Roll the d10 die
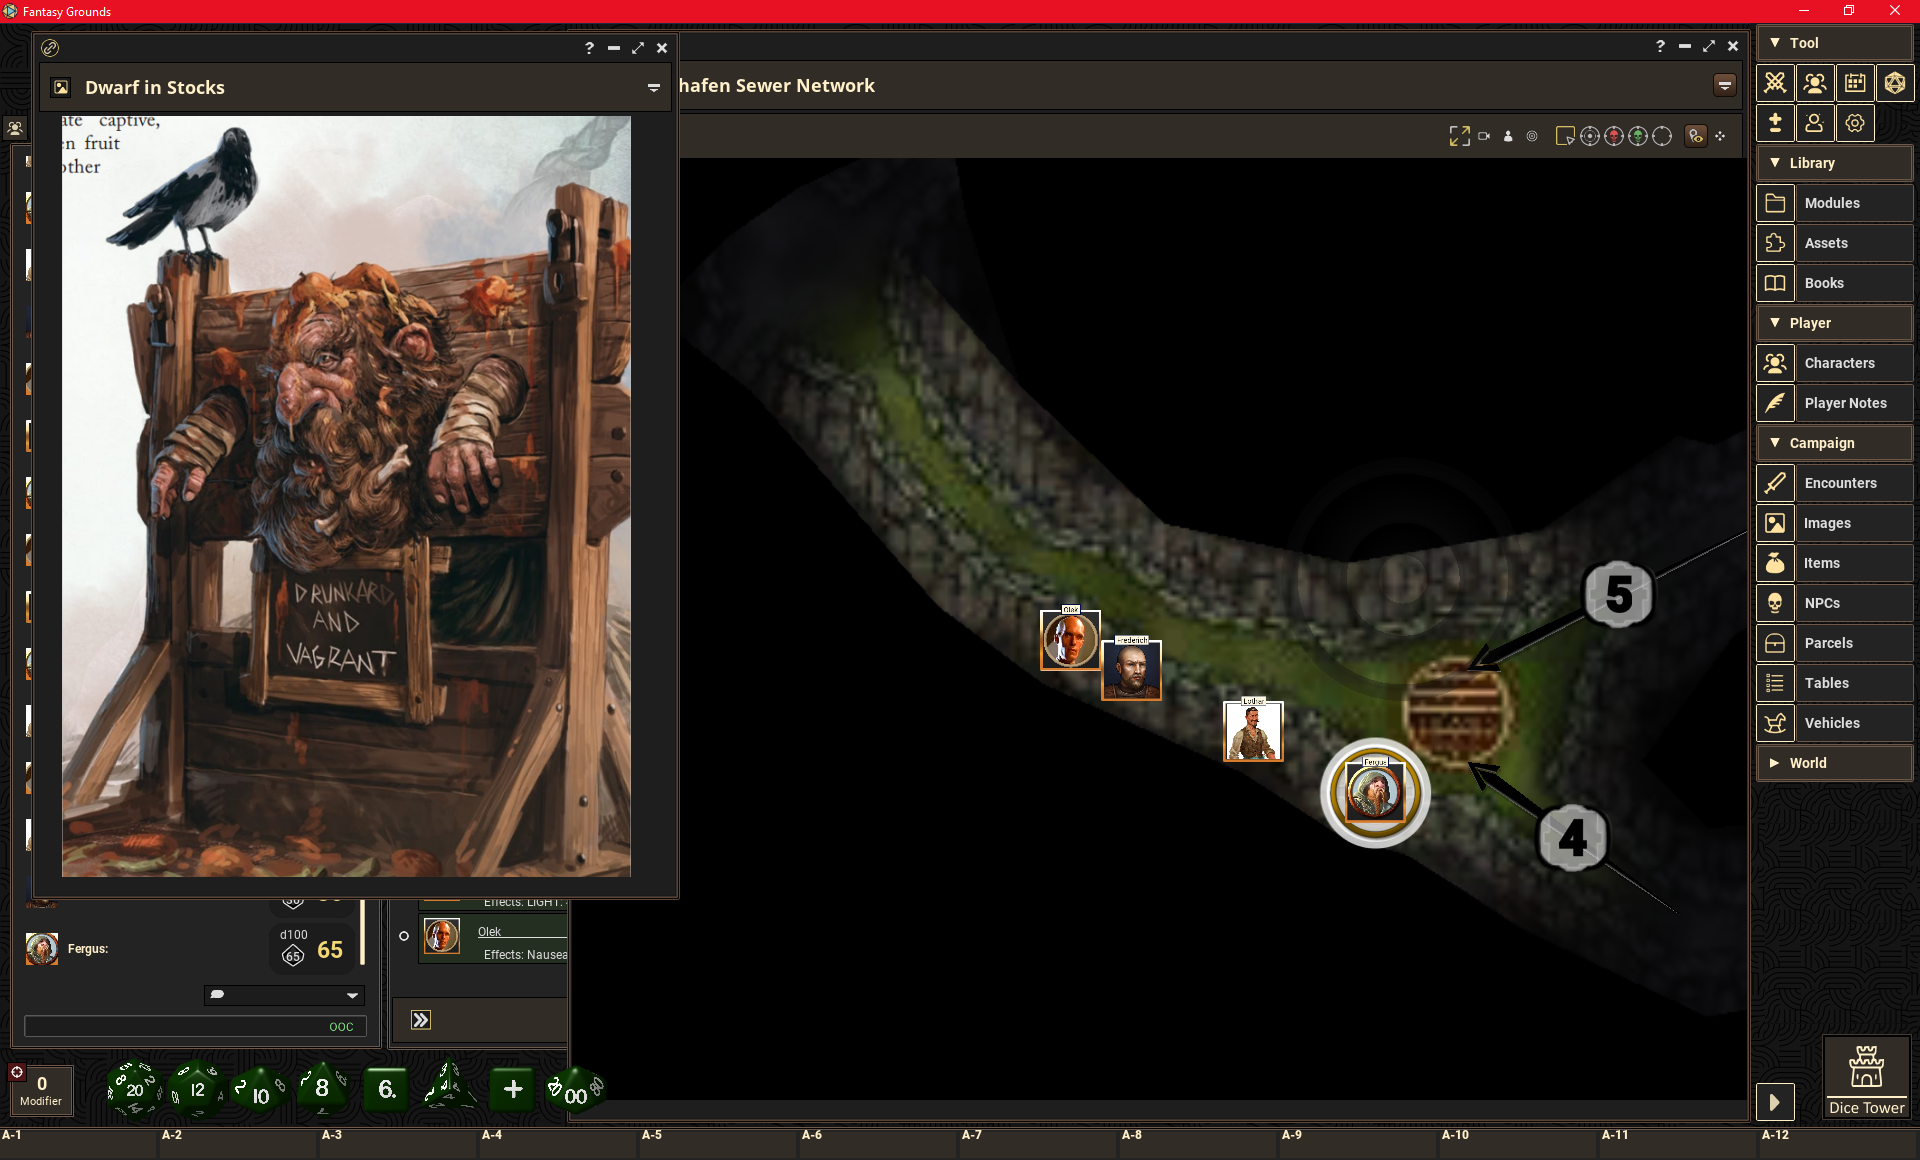1920x1160 pixels. coord(258,1092)
